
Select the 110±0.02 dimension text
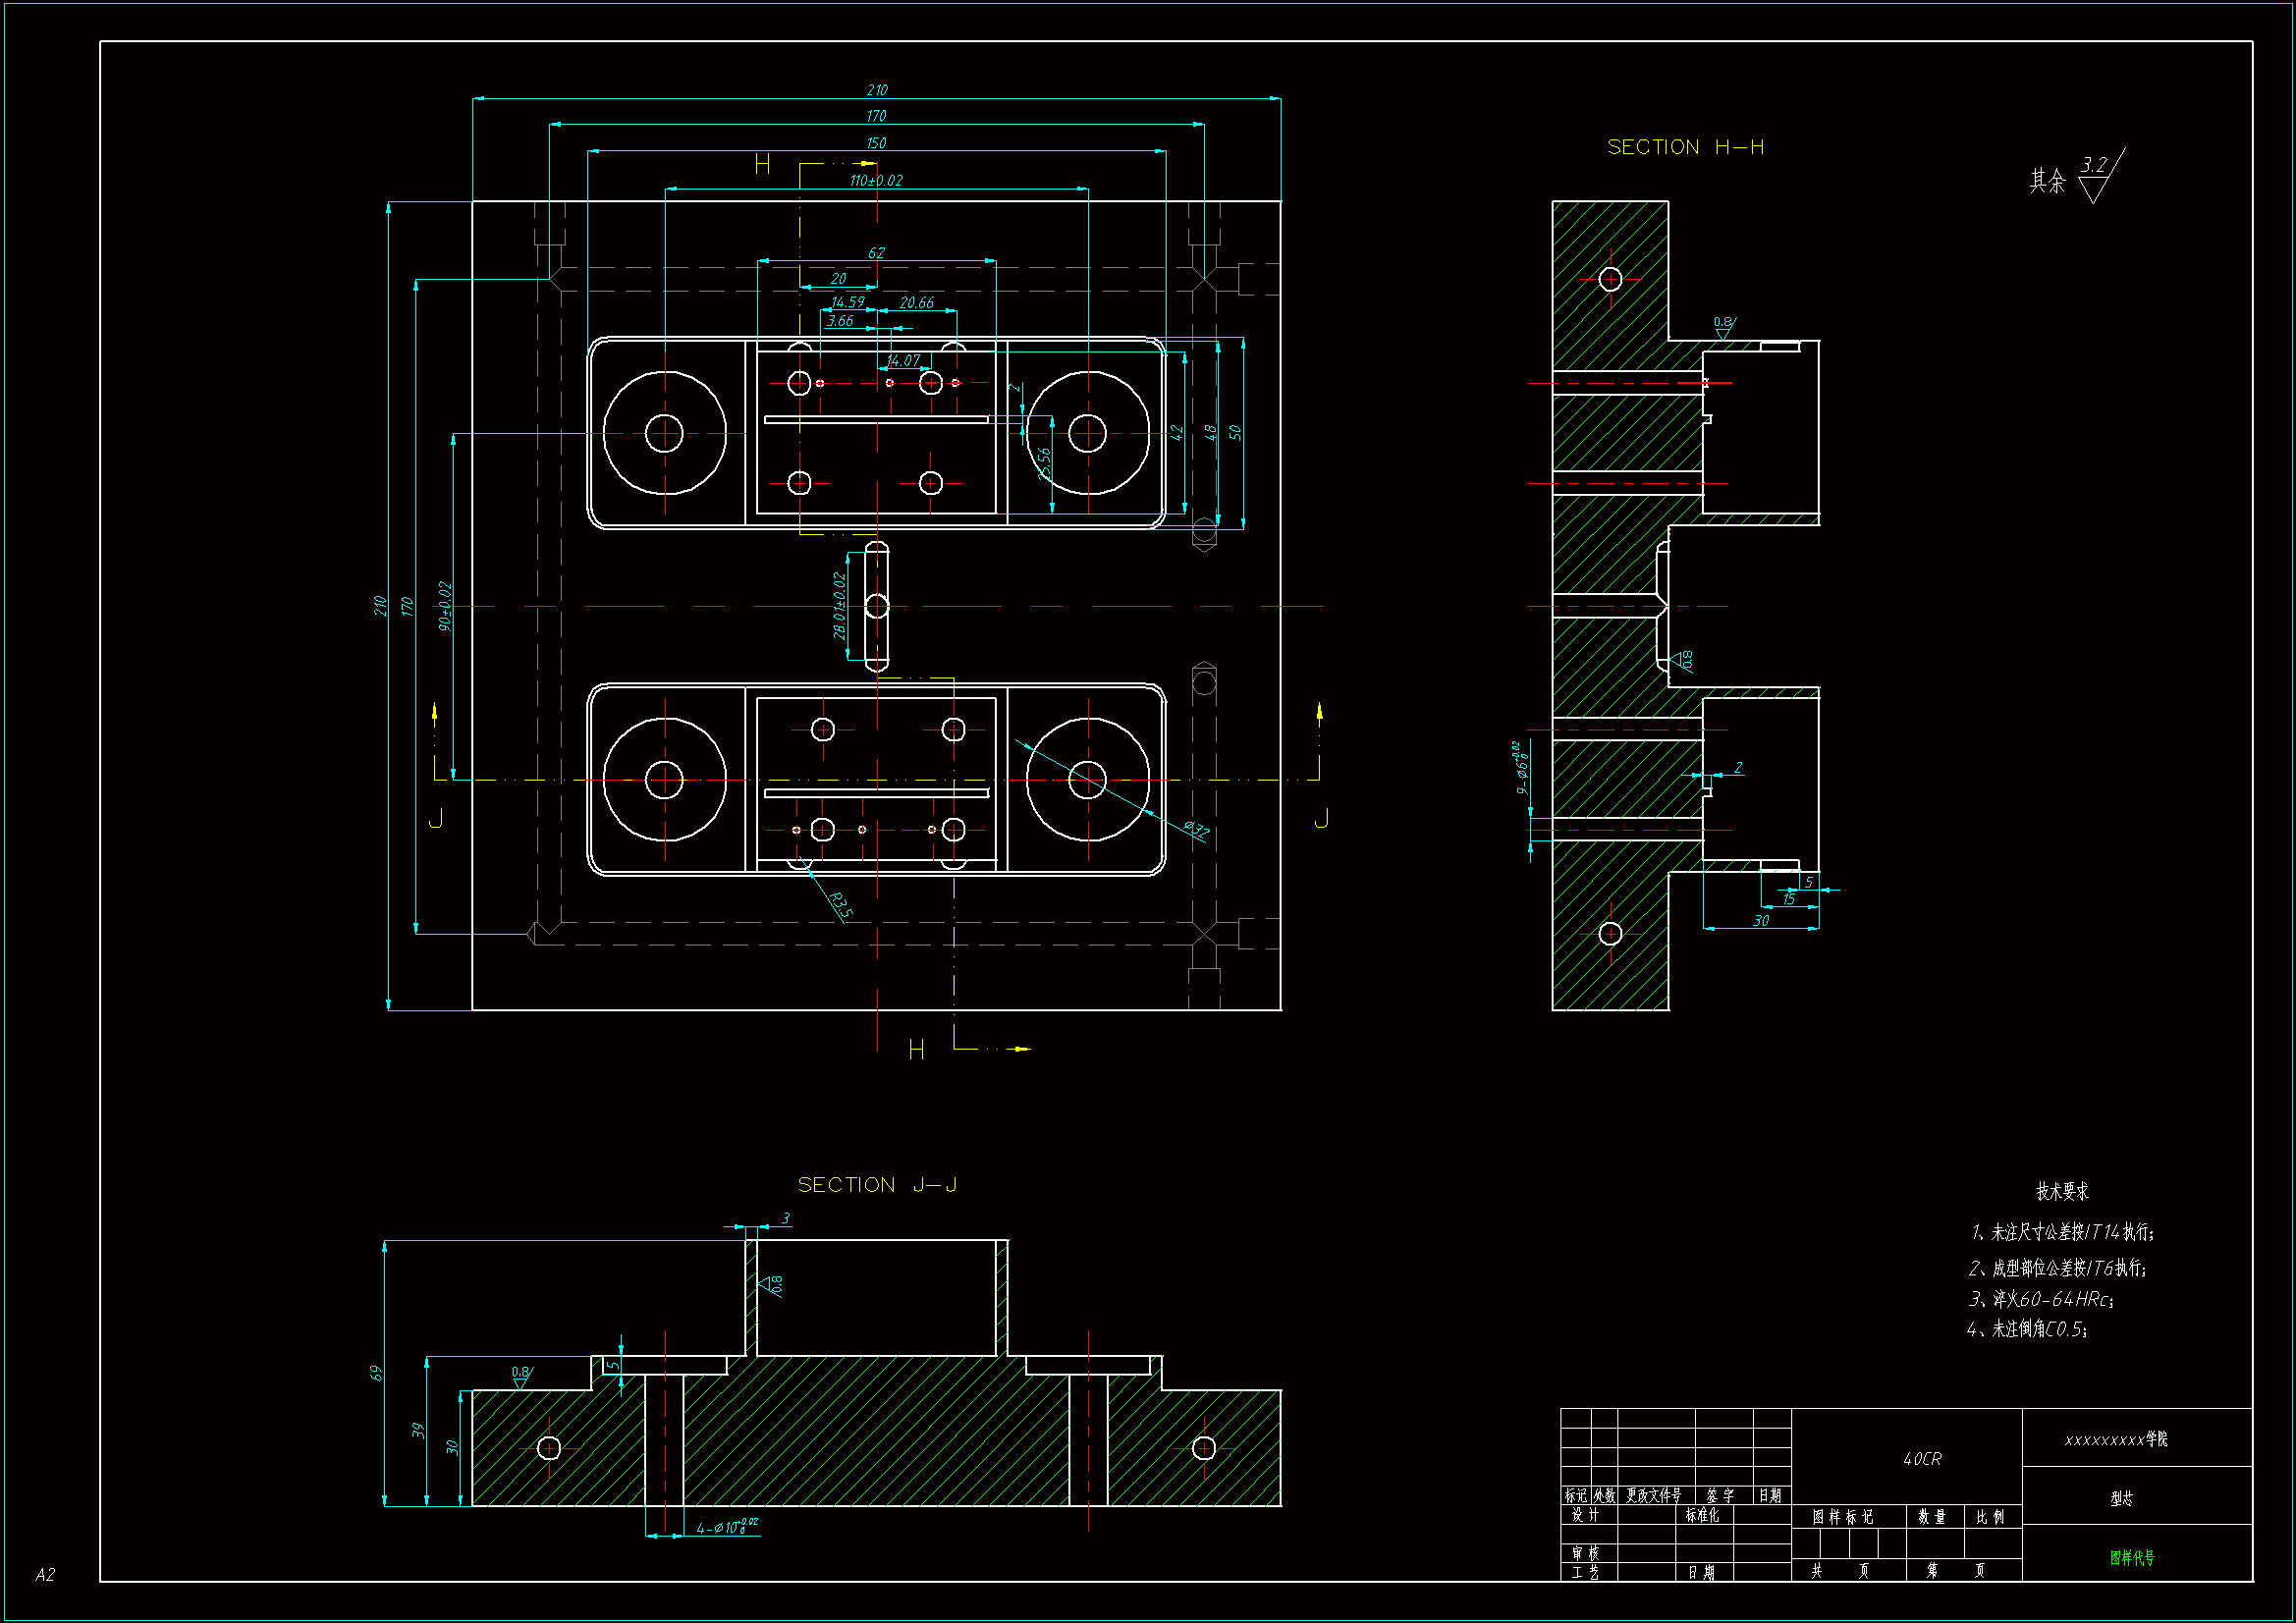(x=876, y=181)
